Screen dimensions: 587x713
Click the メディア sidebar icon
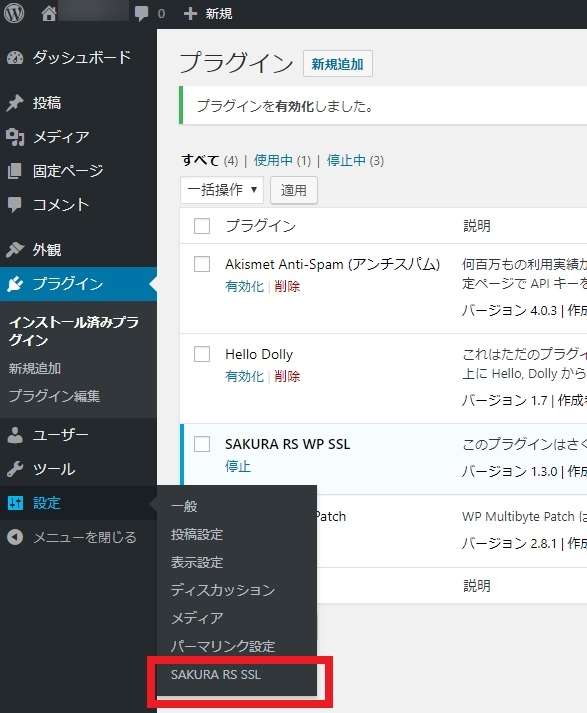click(x=15, y=137)
